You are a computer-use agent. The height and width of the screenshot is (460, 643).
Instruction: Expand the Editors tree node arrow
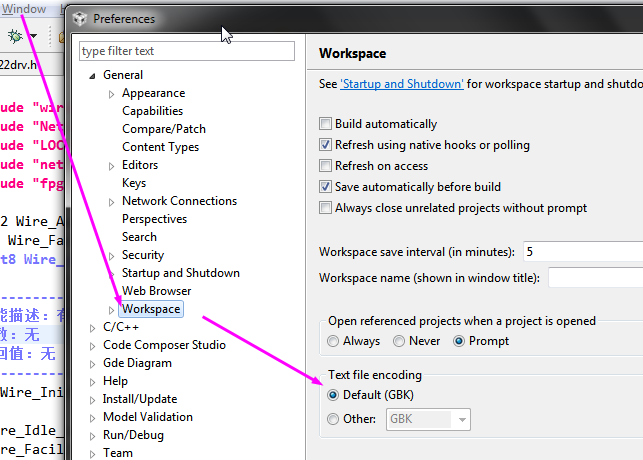coord(112,165)
